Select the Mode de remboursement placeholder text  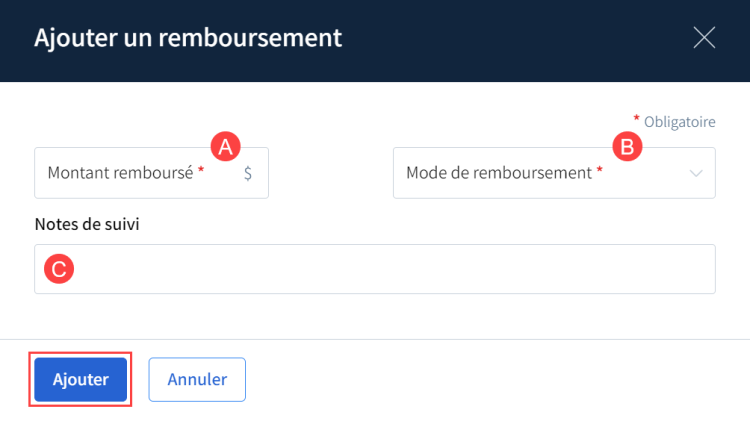(x=499, y=173)
